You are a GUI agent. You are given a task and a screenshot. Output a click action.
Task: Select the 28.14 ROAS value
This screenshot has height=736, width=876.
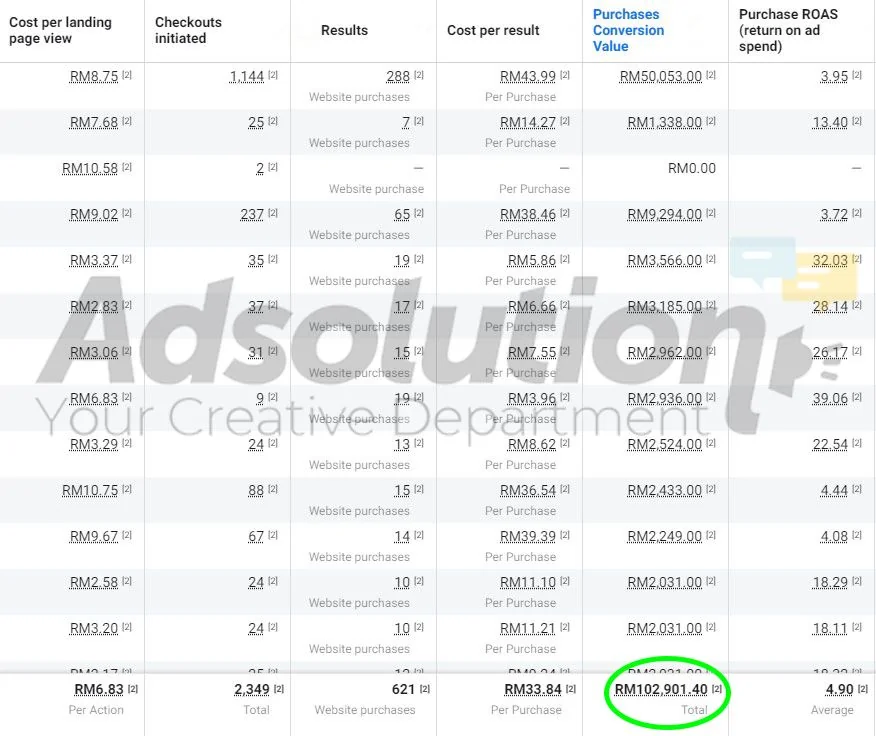click(x=830, y=306)
